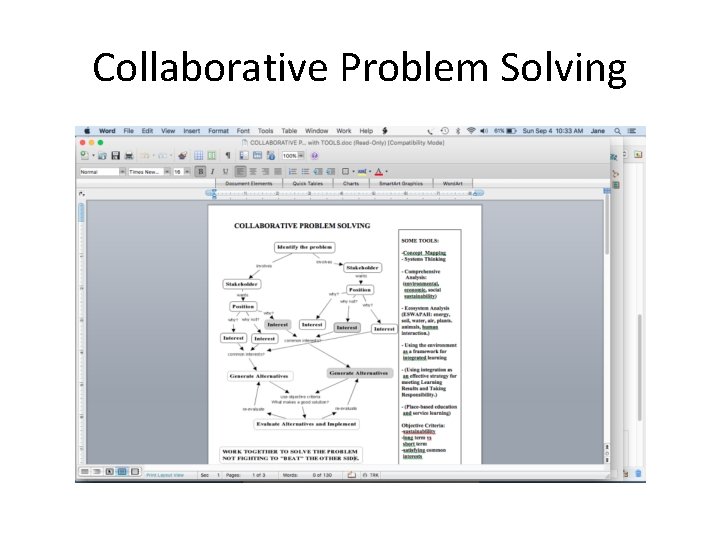Click the Borders icon
Viewport: 720px width, 540px height.
pyautogui.click(x=345, y=172)
